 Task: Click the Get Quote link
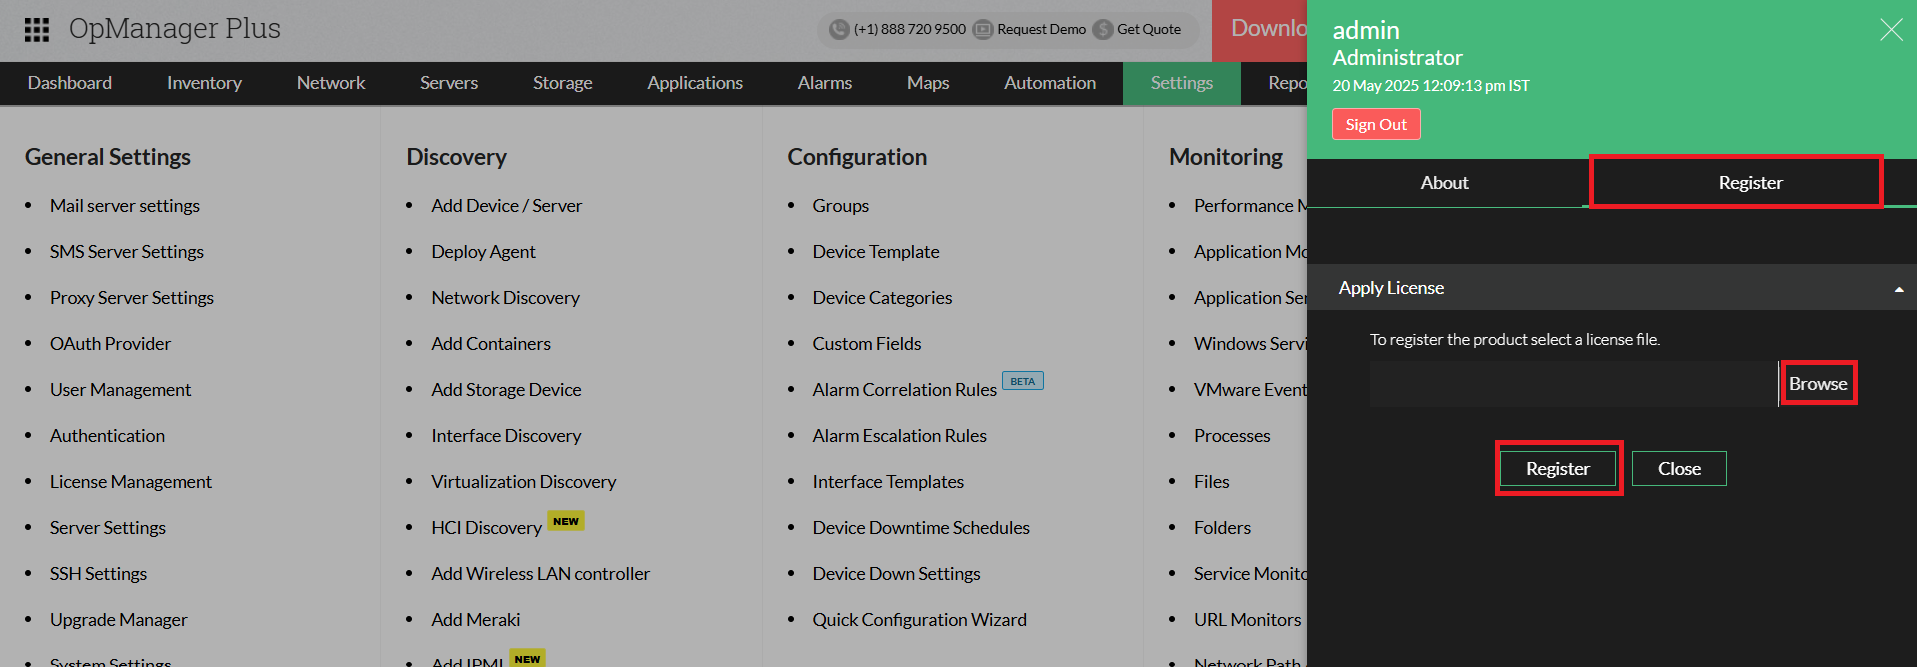point(1149,29)
